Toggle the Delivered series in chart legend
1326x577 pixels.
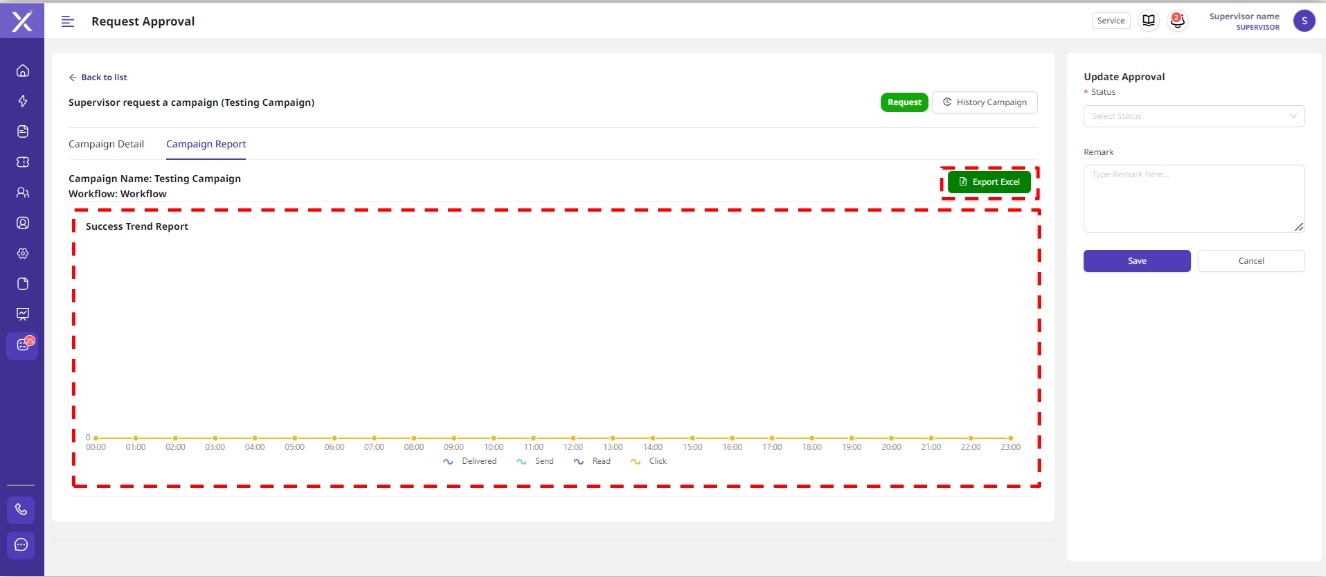click(x=470, y=461)
